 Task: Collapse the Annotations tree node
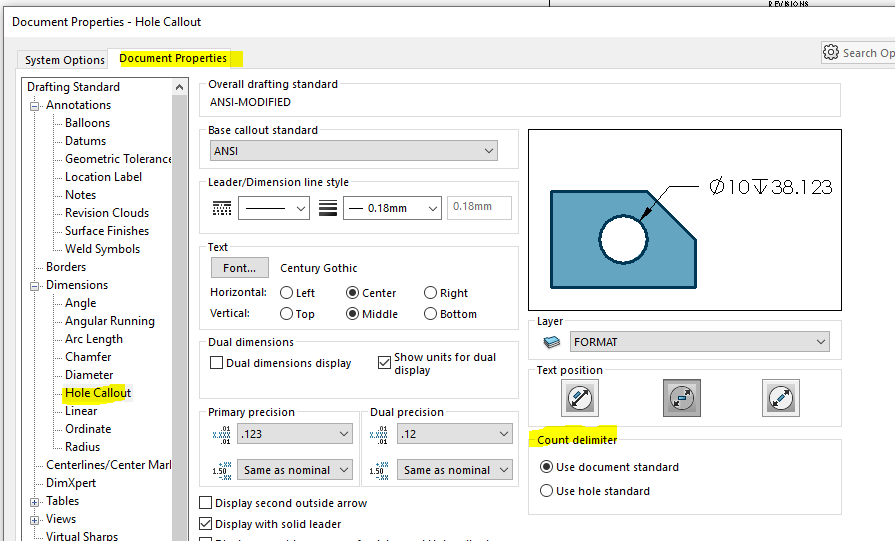click(35, 106)
